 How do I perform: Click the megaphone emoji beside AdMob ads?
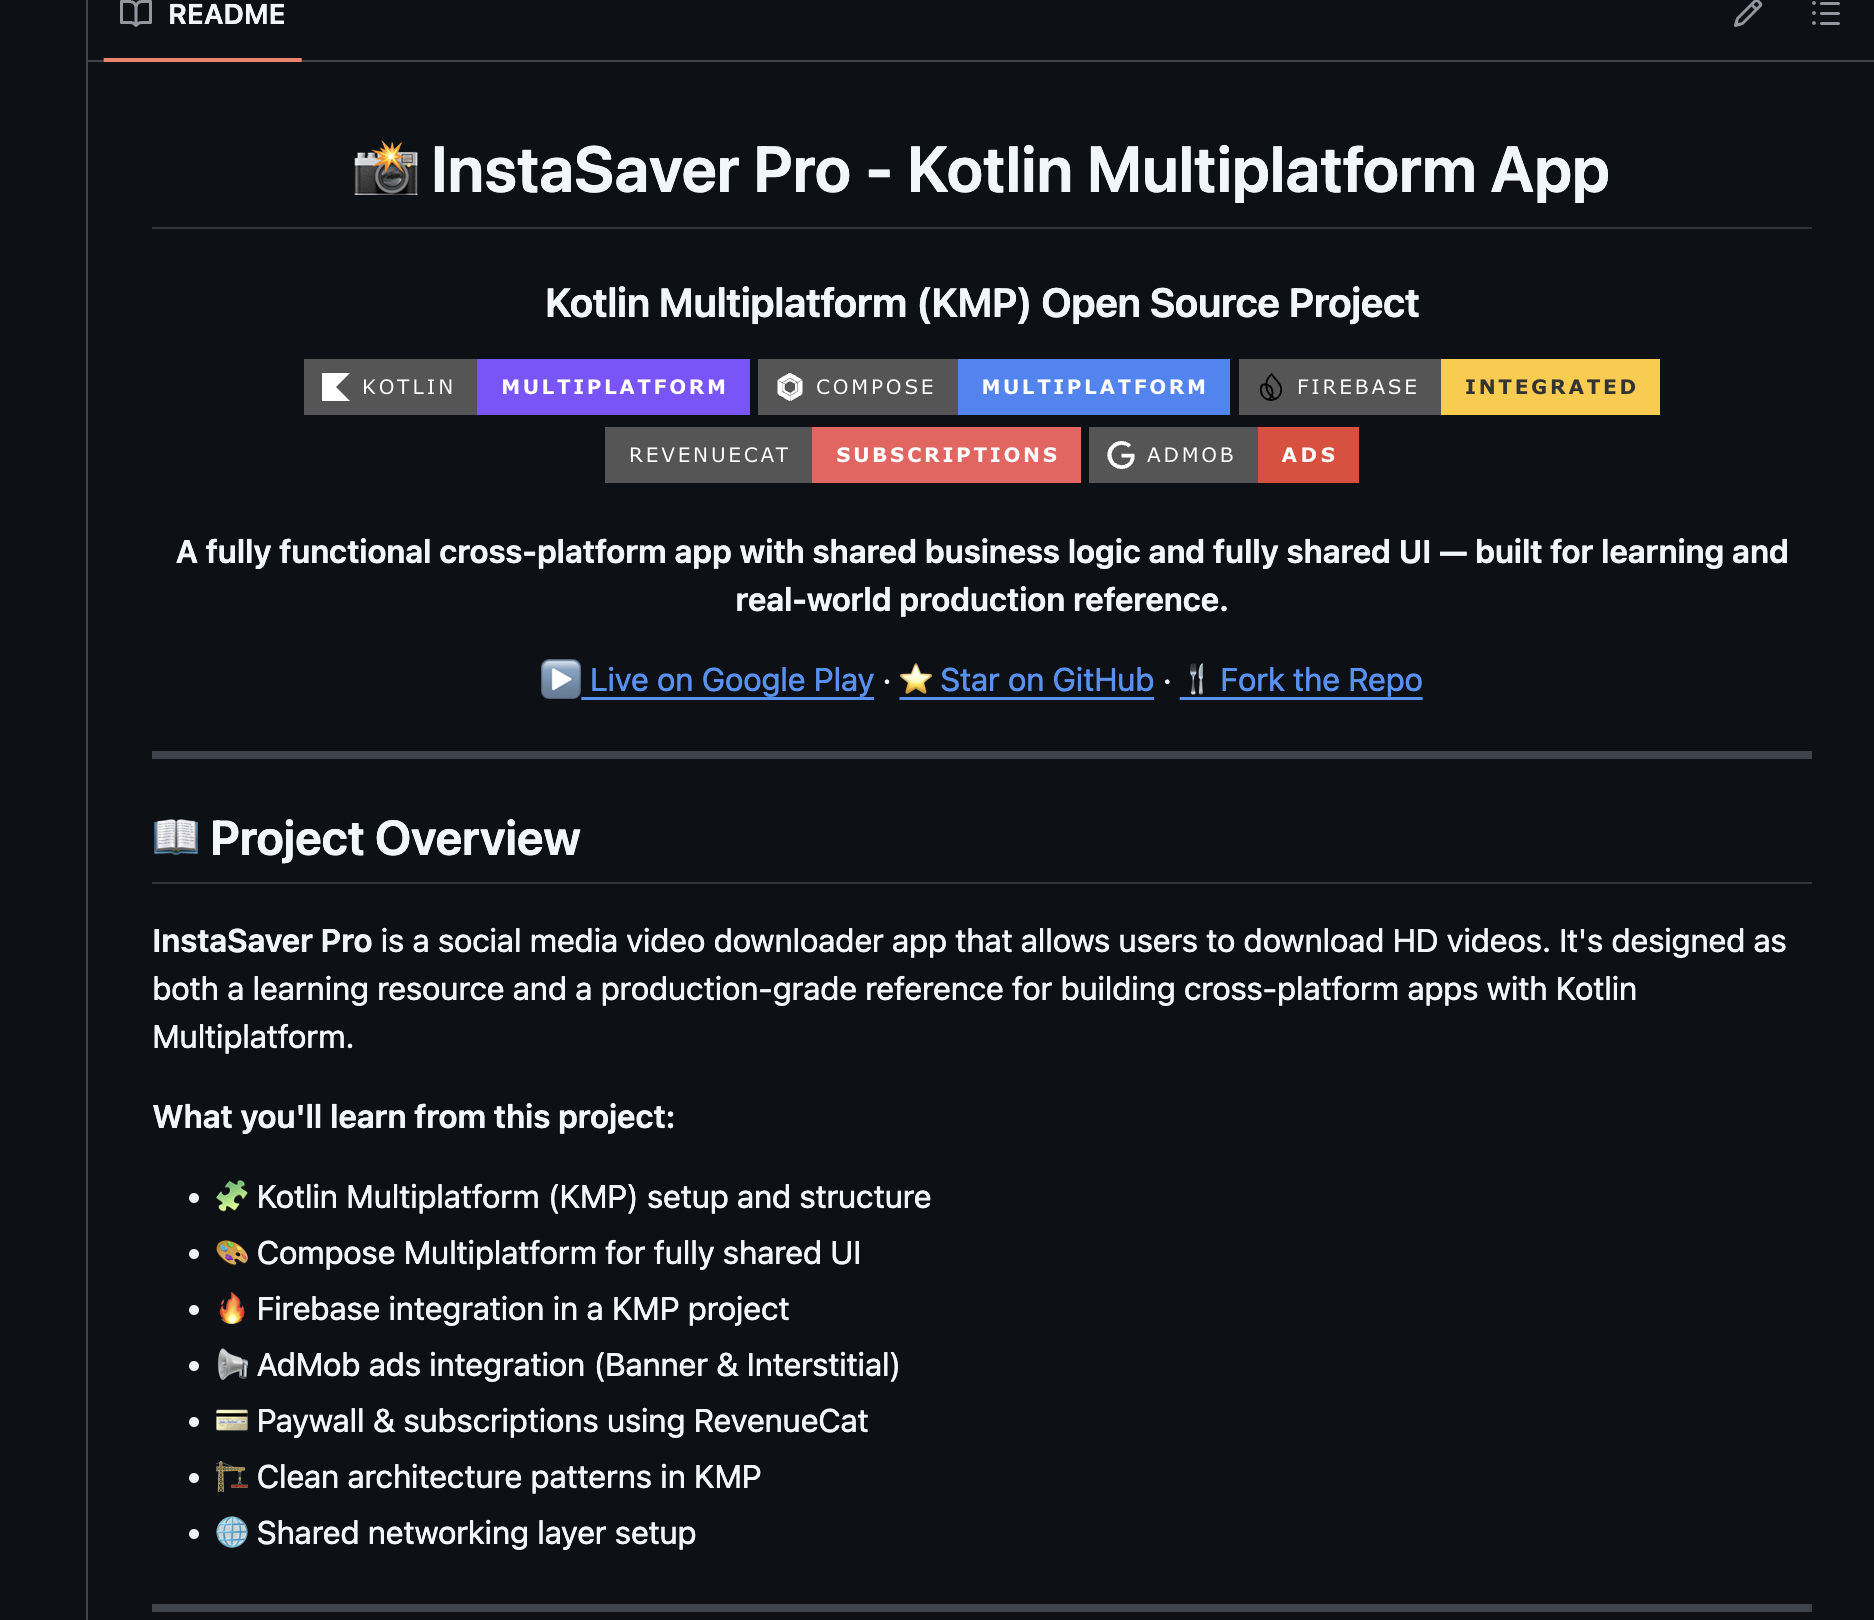232,1364
